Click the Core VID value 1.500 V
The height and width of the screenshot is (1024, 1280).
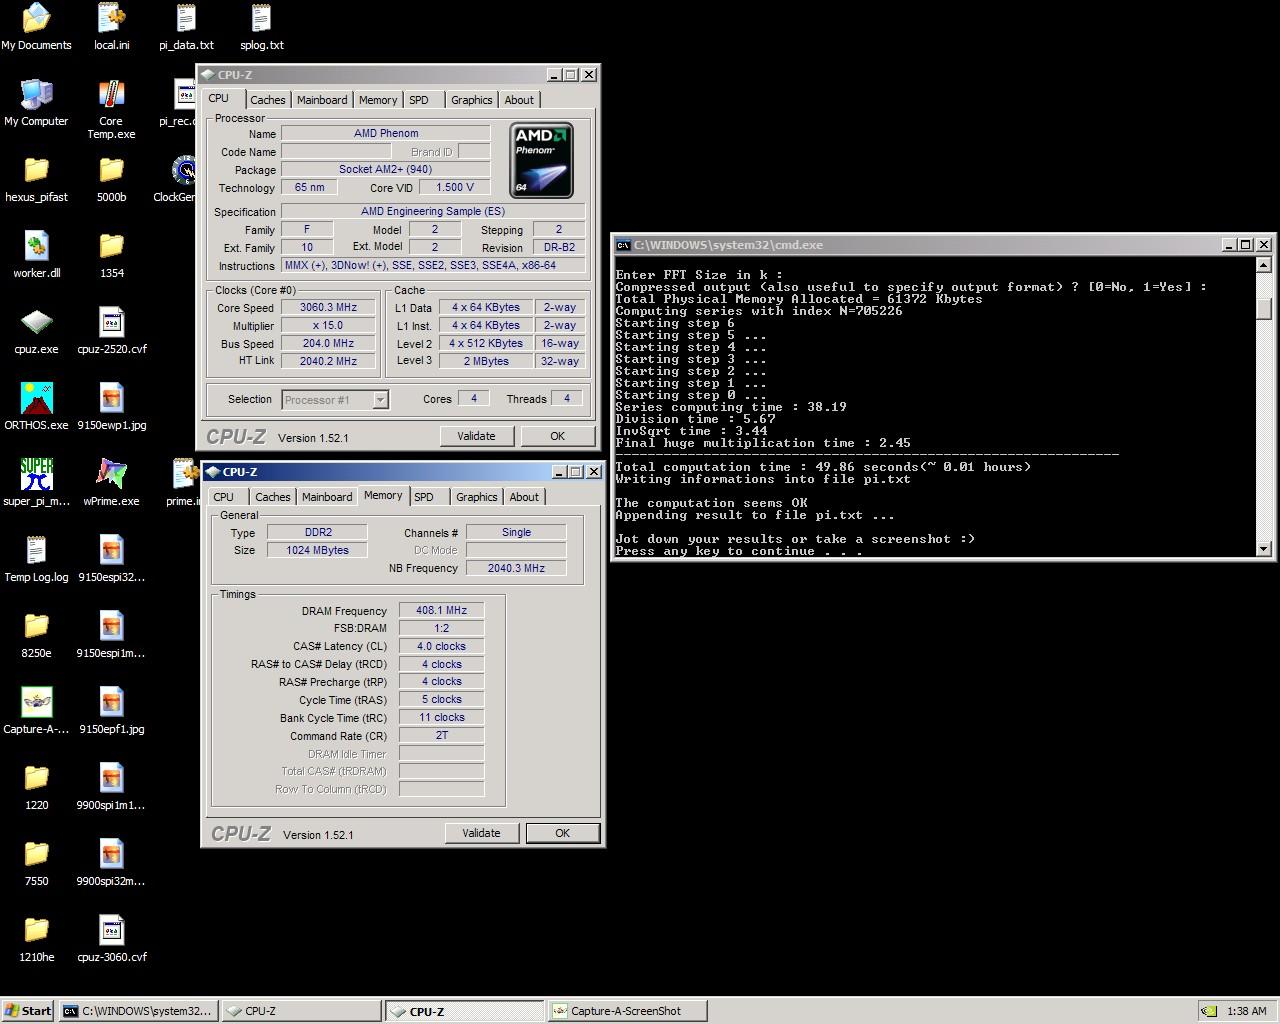click(x=454, y=187)
